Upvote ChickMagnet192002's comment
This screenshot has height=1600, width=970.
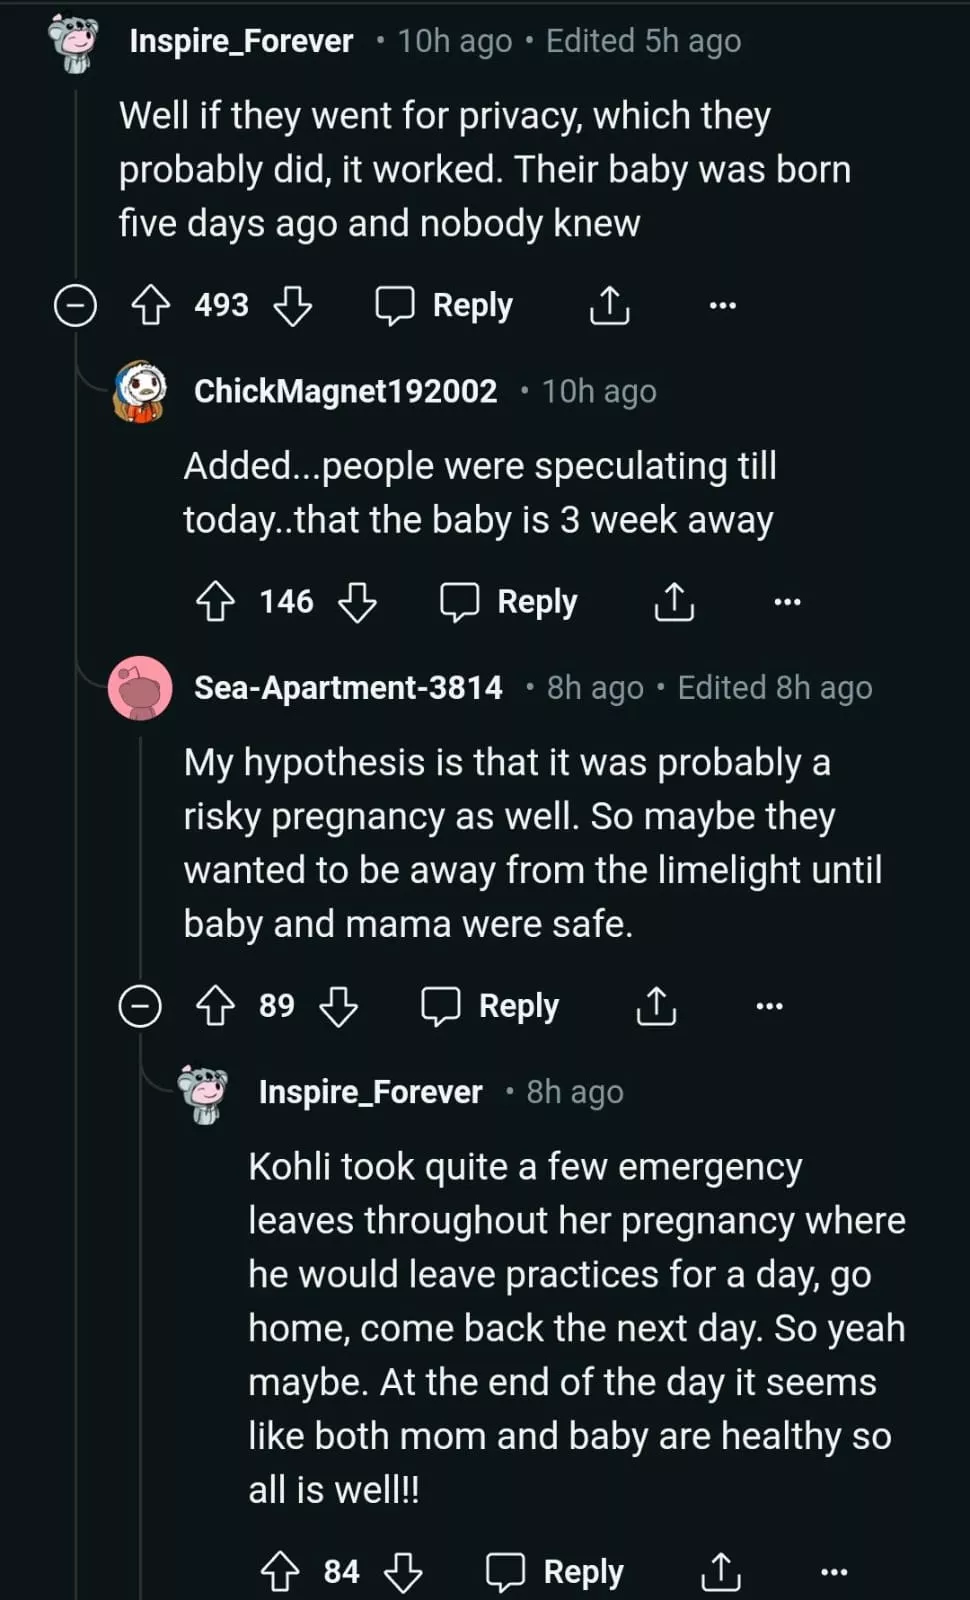pos(215,602)
